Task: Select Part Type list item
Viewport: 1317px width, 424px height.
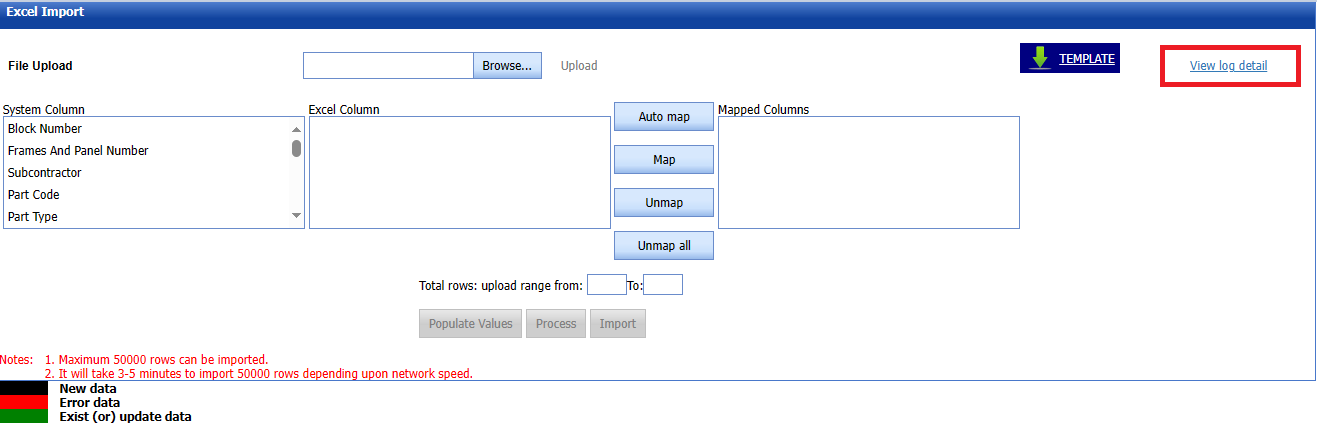Action: click(33, 217)
